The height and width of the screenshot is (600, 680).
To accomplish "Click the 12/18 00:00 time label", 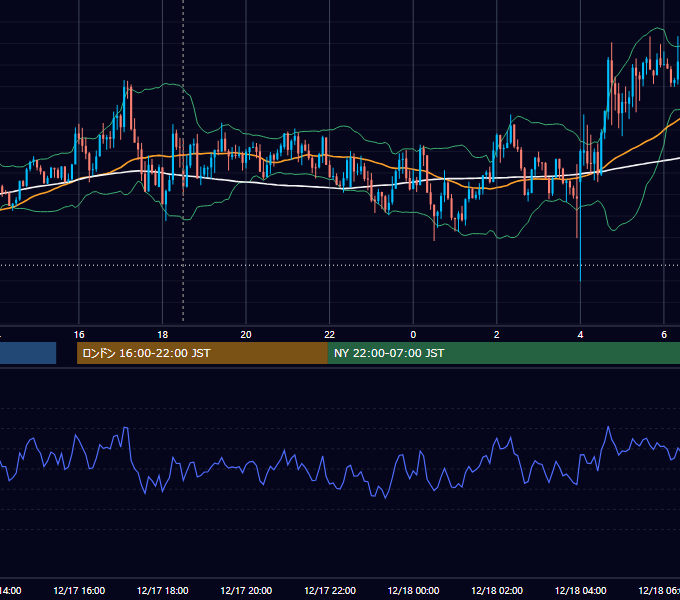I will coord(413,590).
